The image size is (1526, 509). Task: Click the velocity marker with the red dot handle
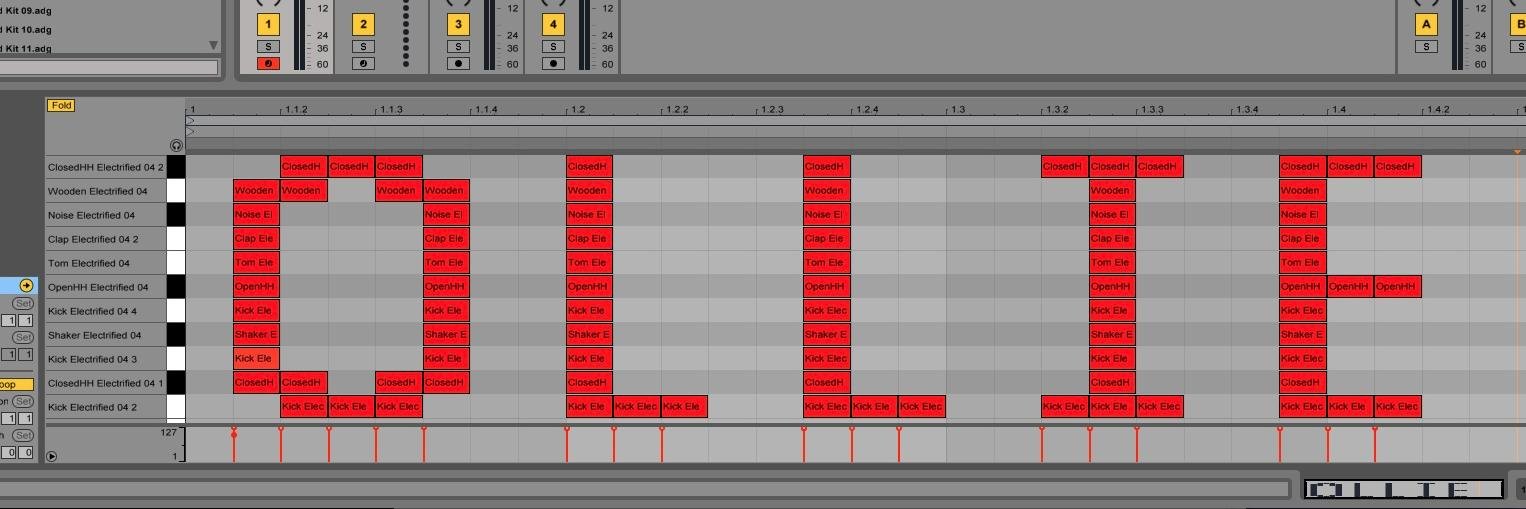point(234,434)
